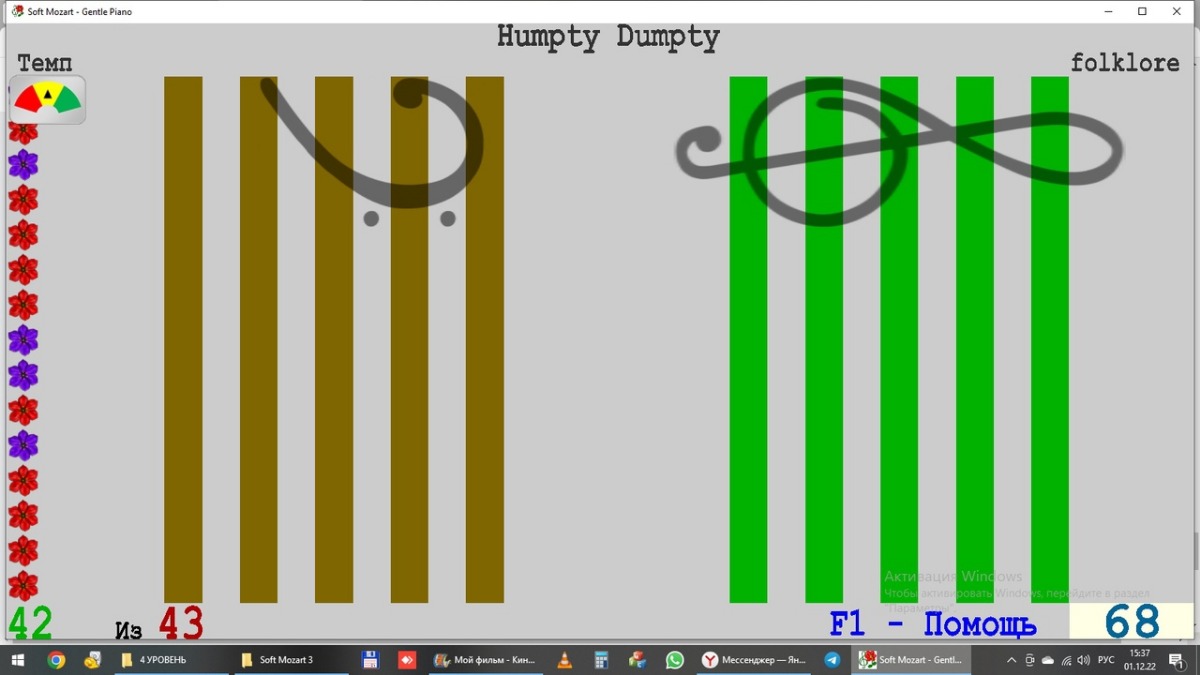1200x675 pixels.
Task: Click the red app icon in taskbar
Action: (x=407, y=660)
